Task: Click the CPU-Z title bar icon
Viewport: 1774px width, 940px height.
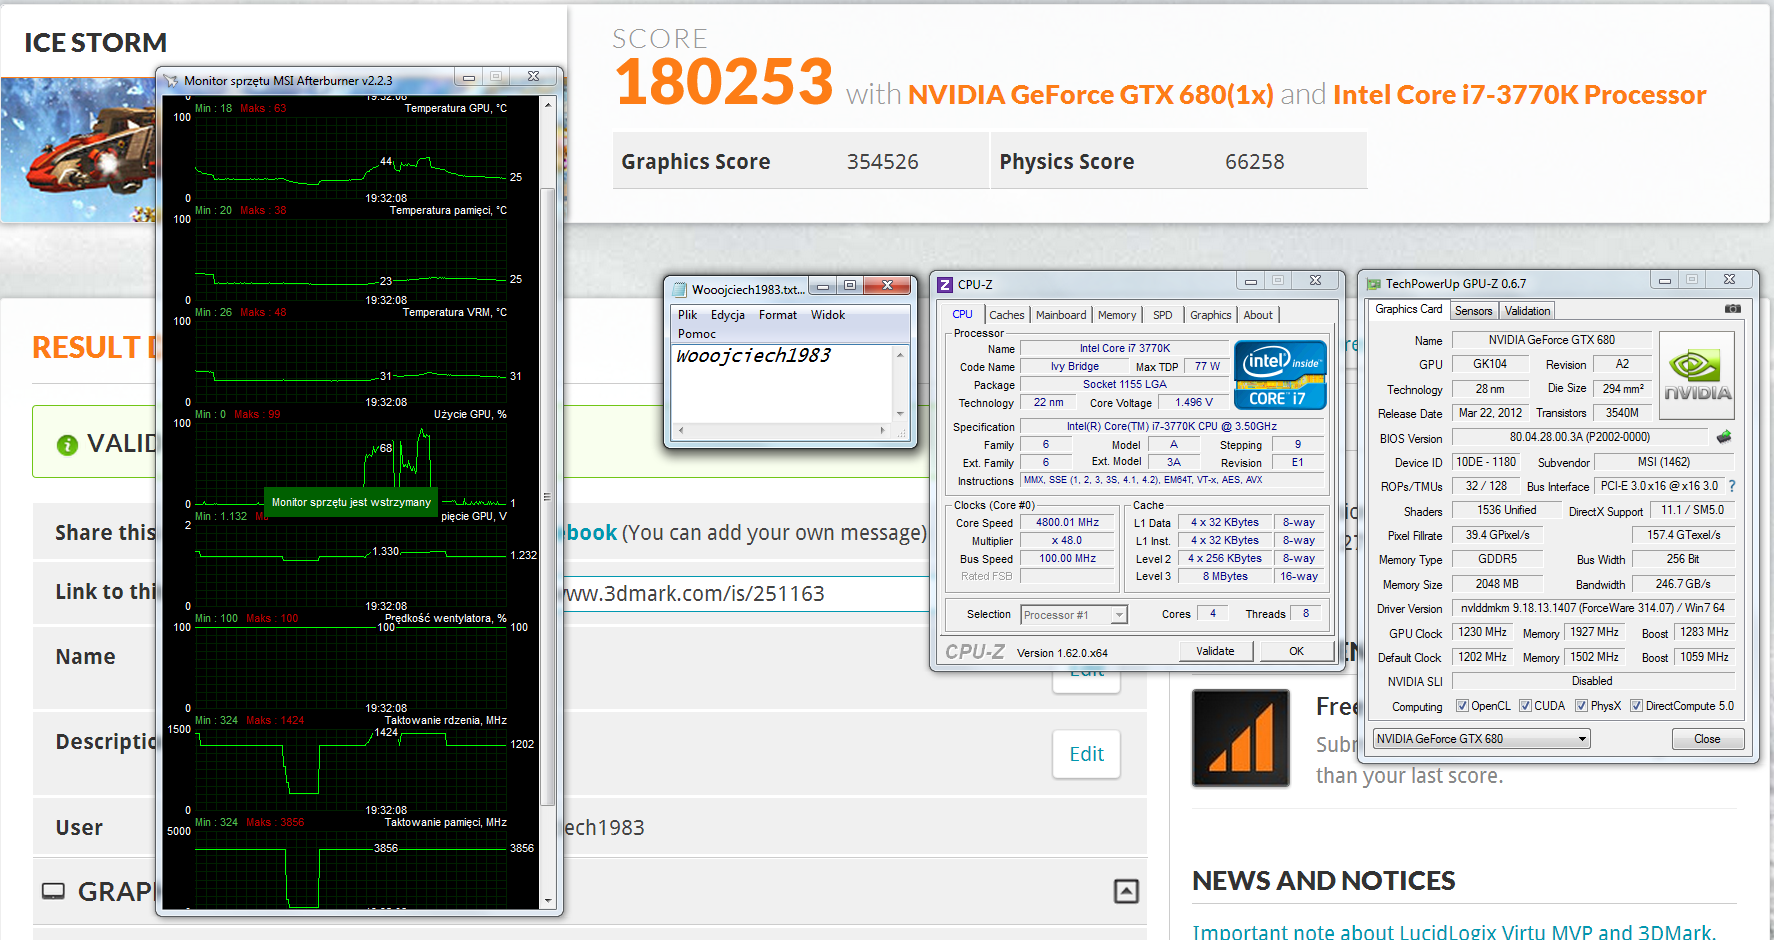Action: click(945, 284)
